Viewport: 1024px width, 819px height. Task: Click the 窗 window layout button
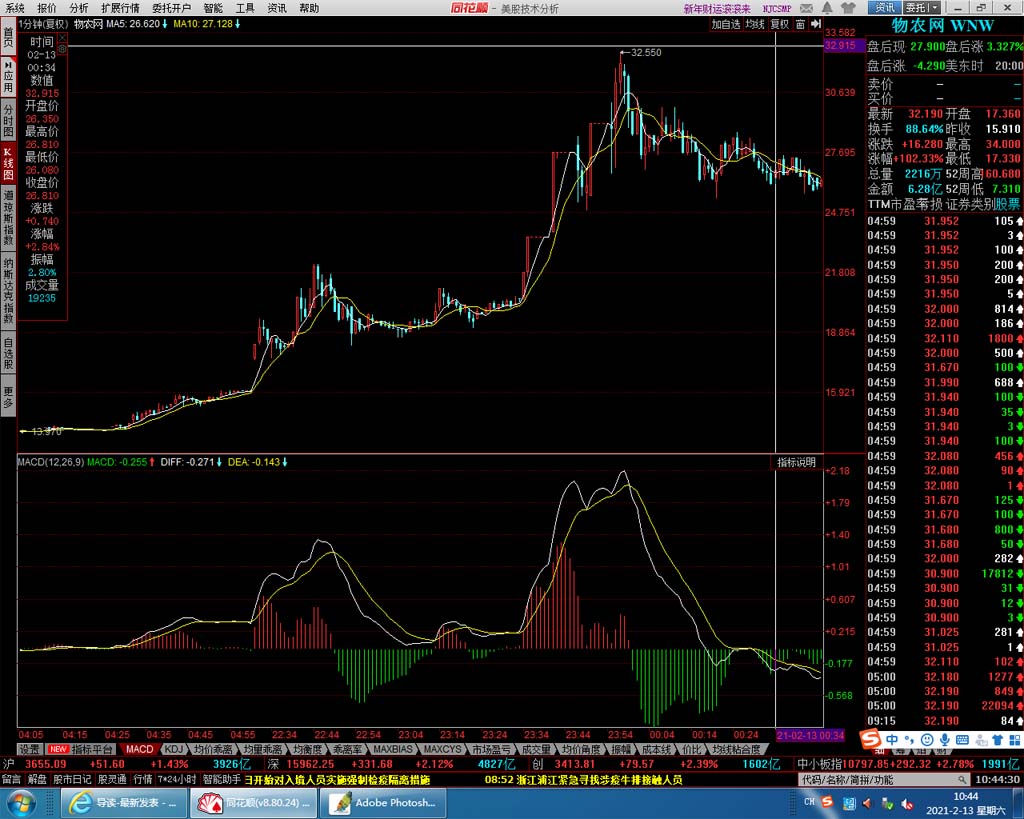coord(800,24)
